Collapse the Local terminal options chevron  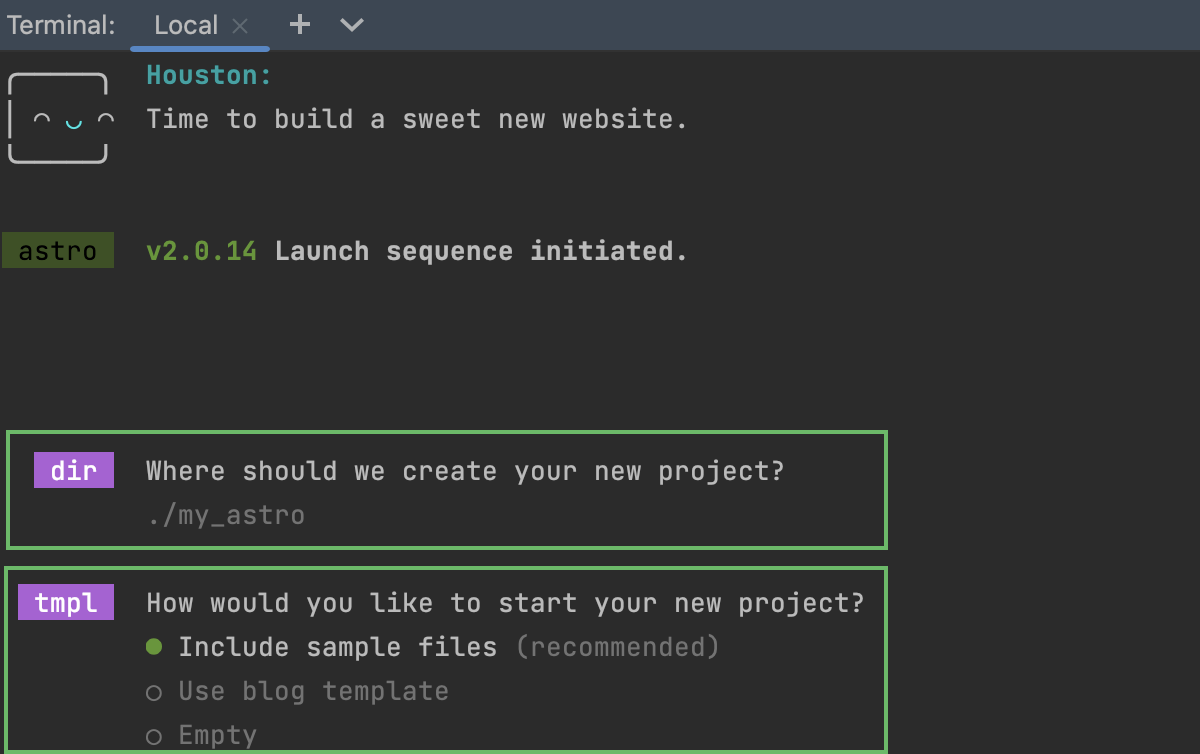(x=350, y=24)
